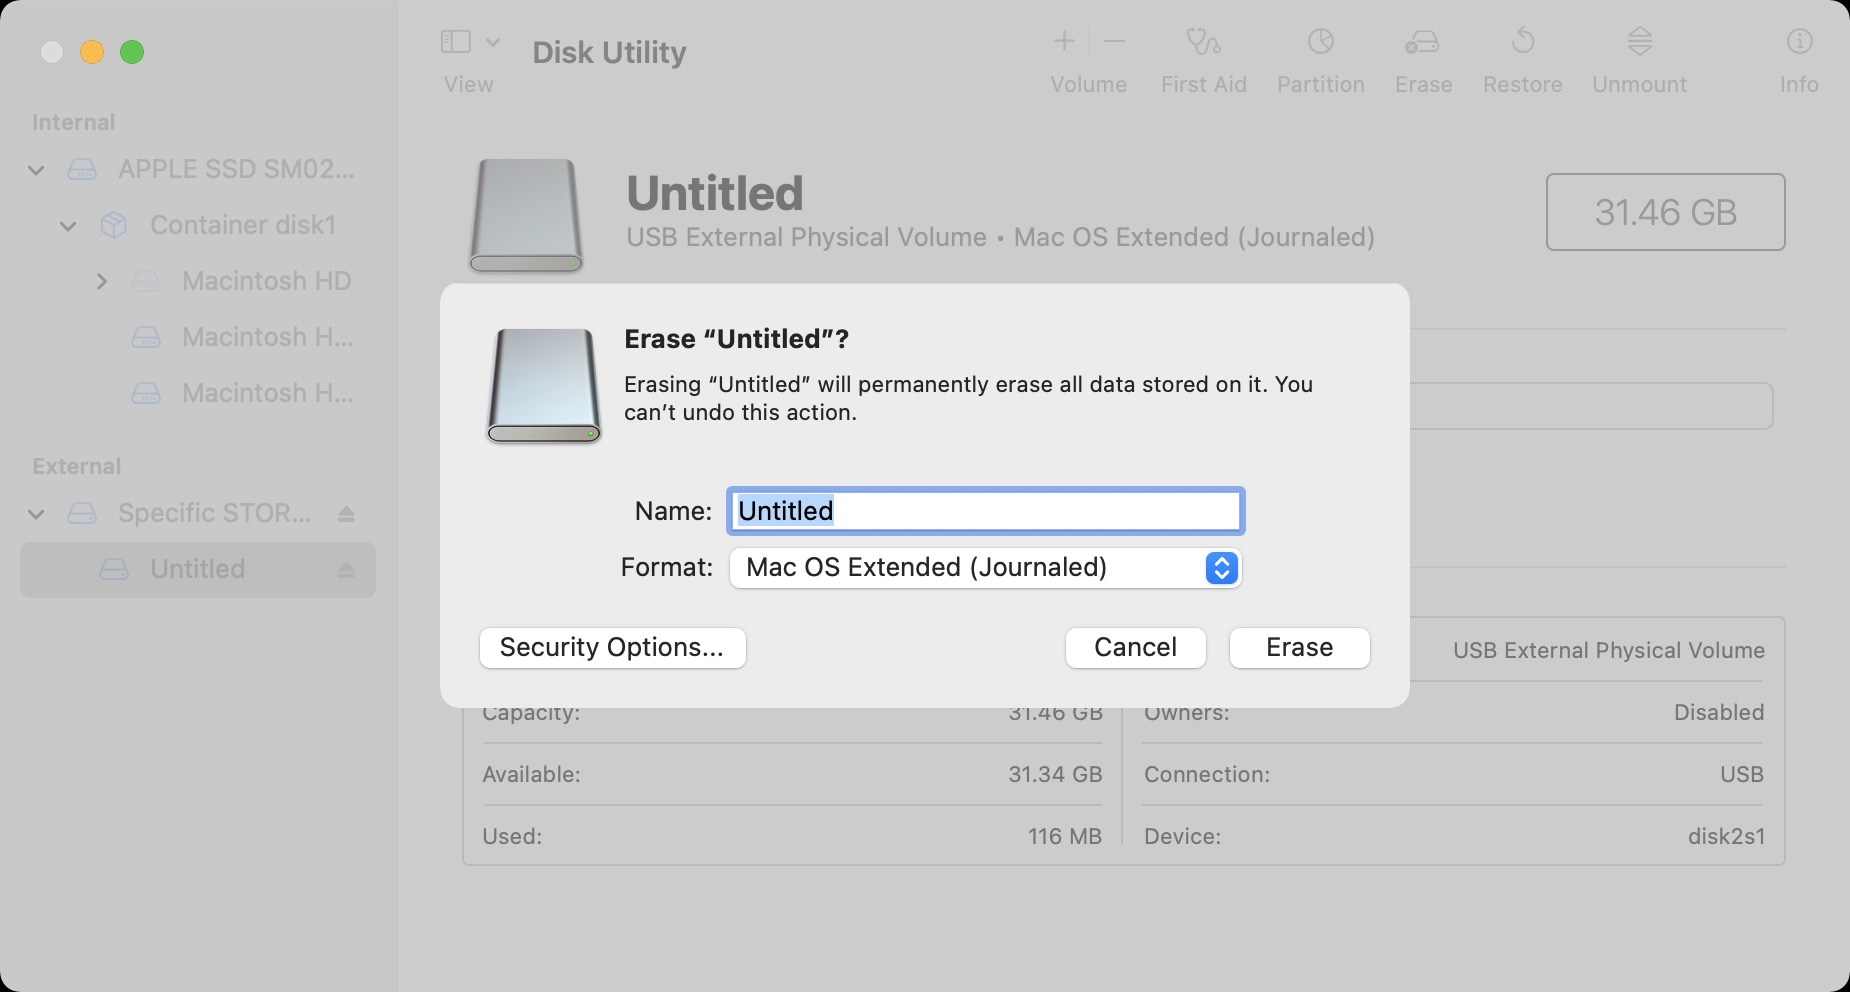This screenshot has width=1850, height=992.
Task: Click the Unmount toolbar icon
Action: tap(1639, 41)
